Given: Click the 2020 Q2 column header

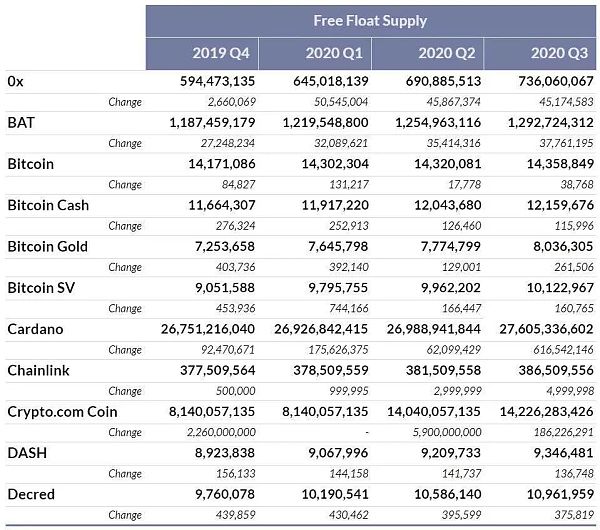Looking at the screenshot, I should (448, 53).
